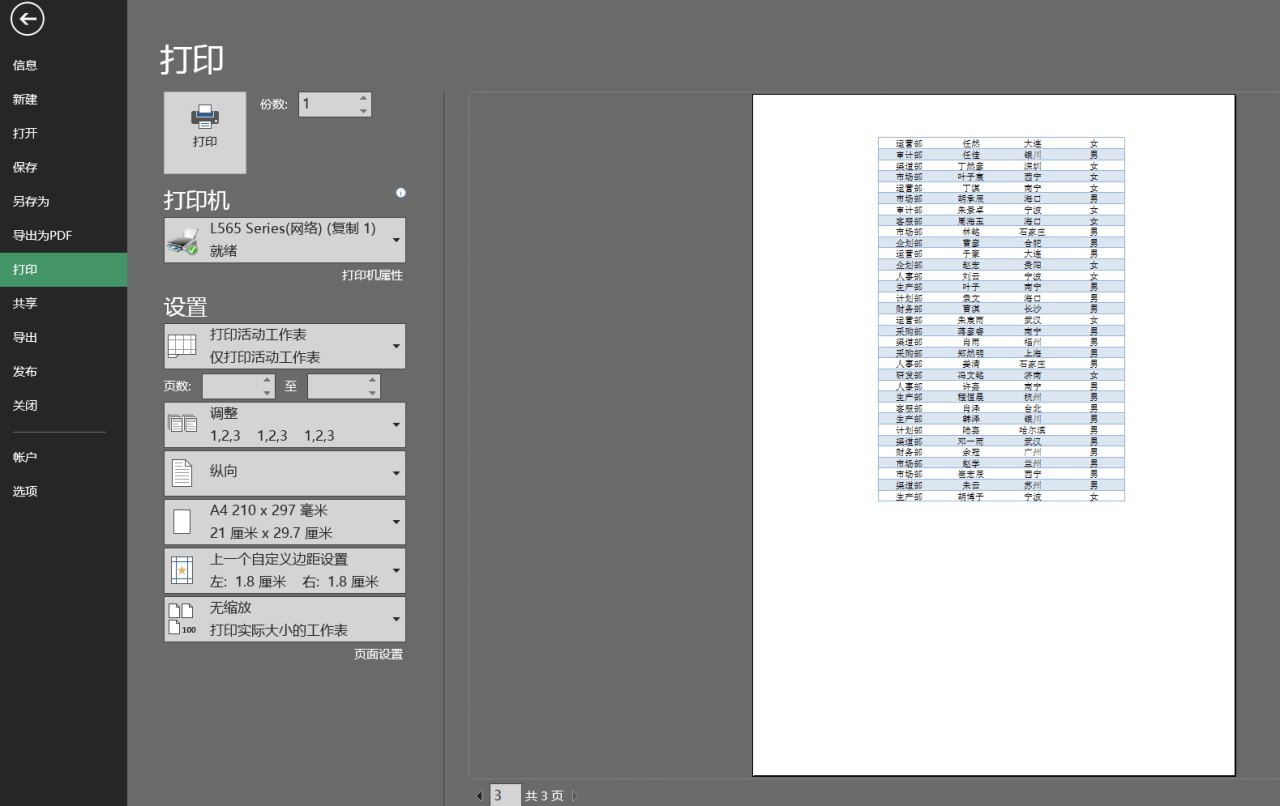Open 调整 collation dropdown

(285, 425)
